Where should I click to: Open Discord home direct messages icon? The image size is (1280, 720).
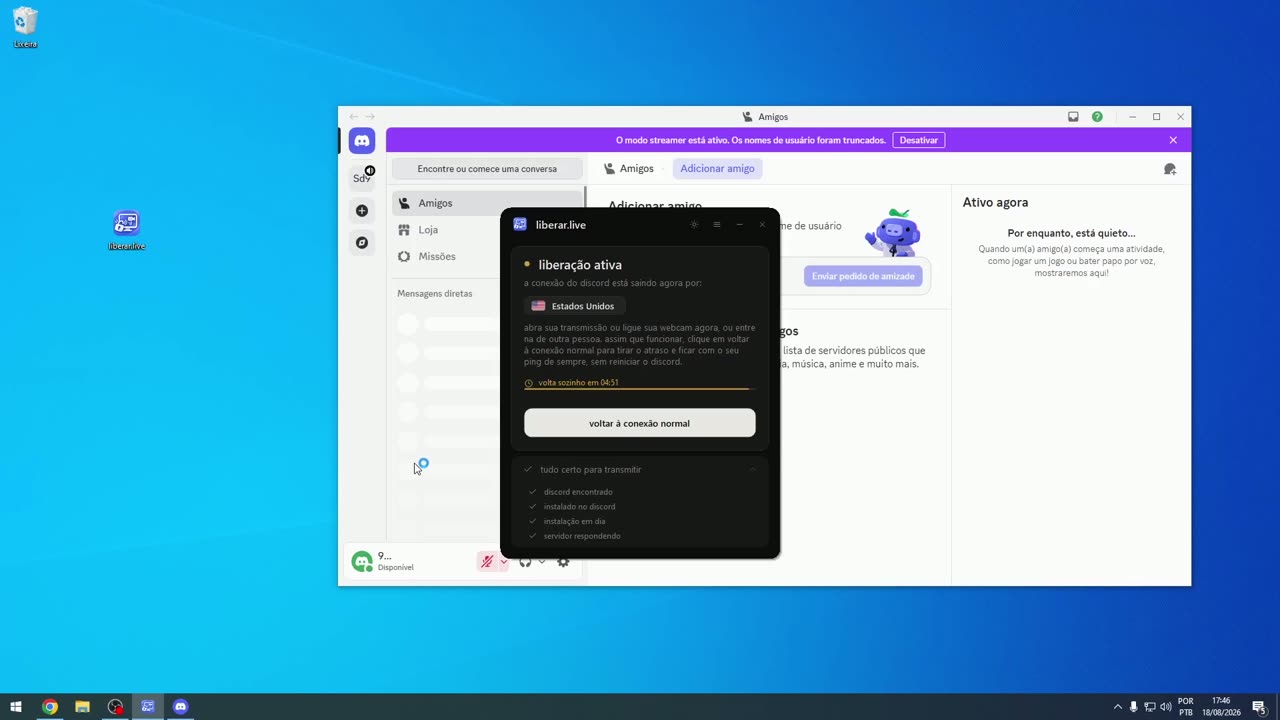(362, 141)
